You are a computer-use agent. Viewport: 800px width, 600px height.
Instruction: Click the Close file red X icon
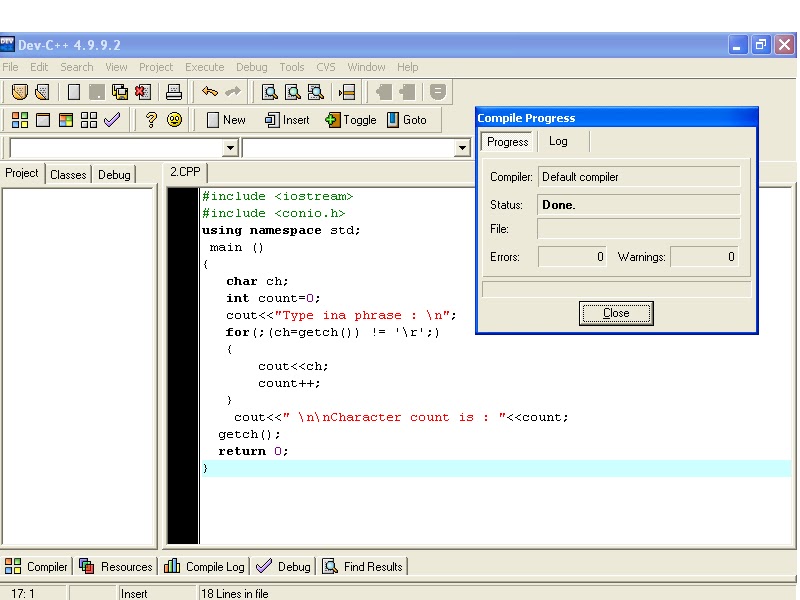coord(142,92)
